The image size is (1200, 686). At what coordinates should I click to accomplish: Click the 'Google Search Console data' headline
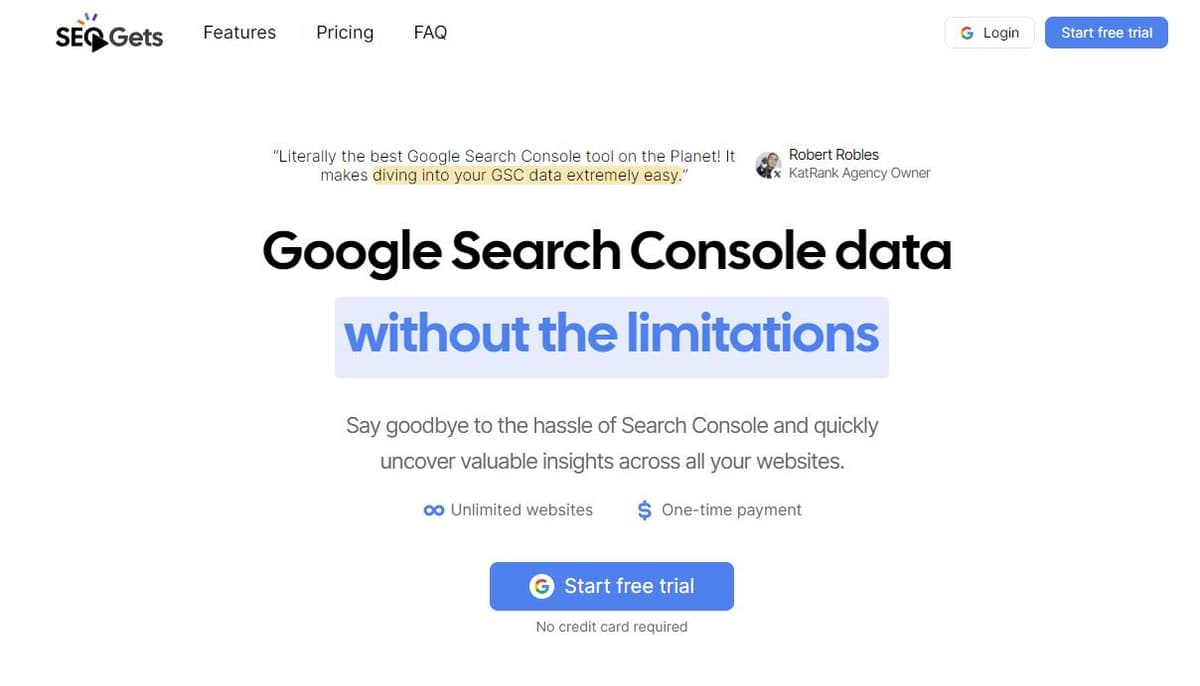[607, 250]
